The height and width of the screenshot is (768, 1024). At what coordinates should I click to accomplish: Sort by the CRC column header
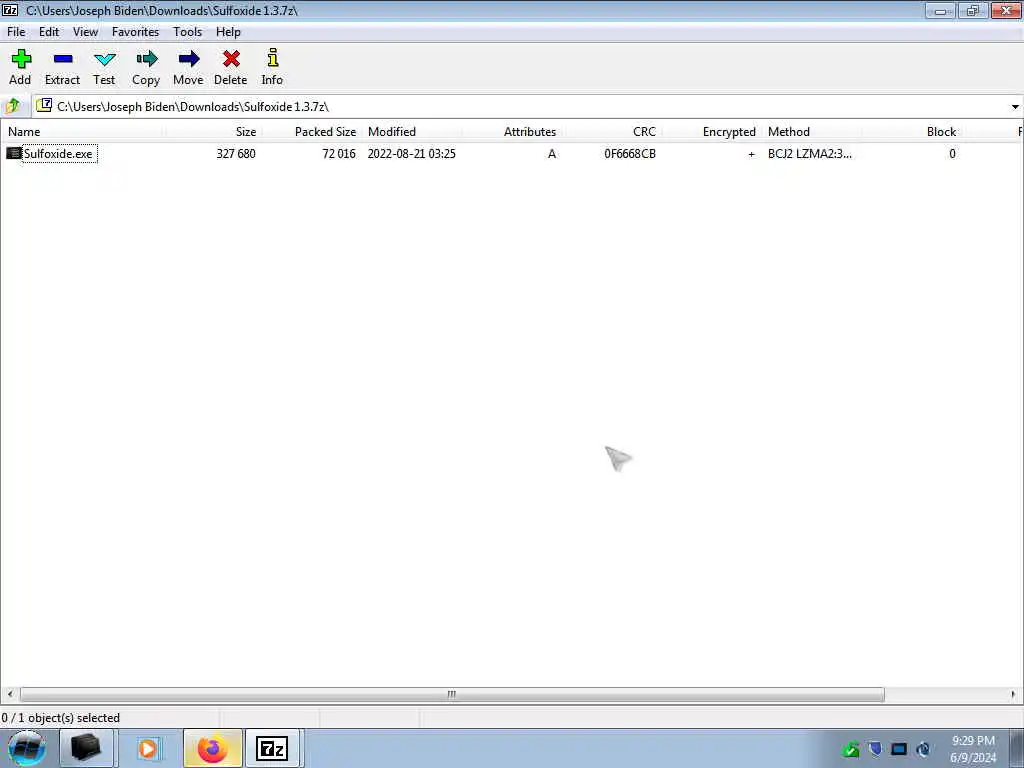click(x=613, y=131)
